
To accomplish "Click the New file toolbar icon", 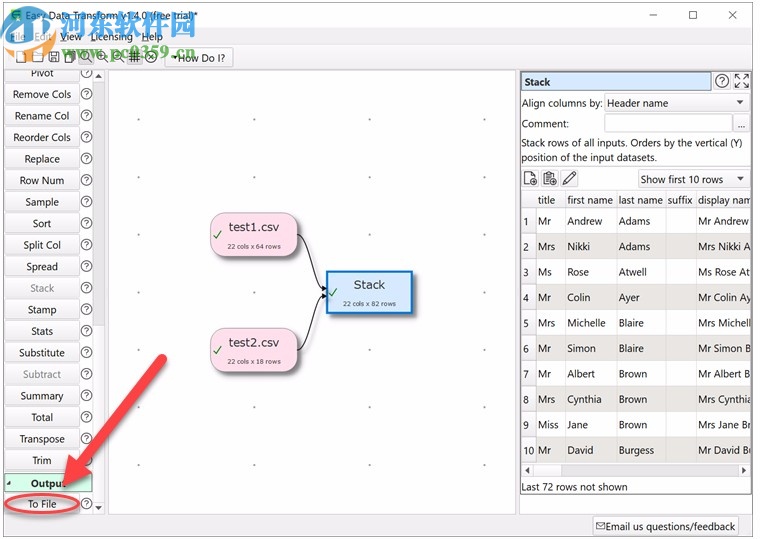I will (21, 57).
